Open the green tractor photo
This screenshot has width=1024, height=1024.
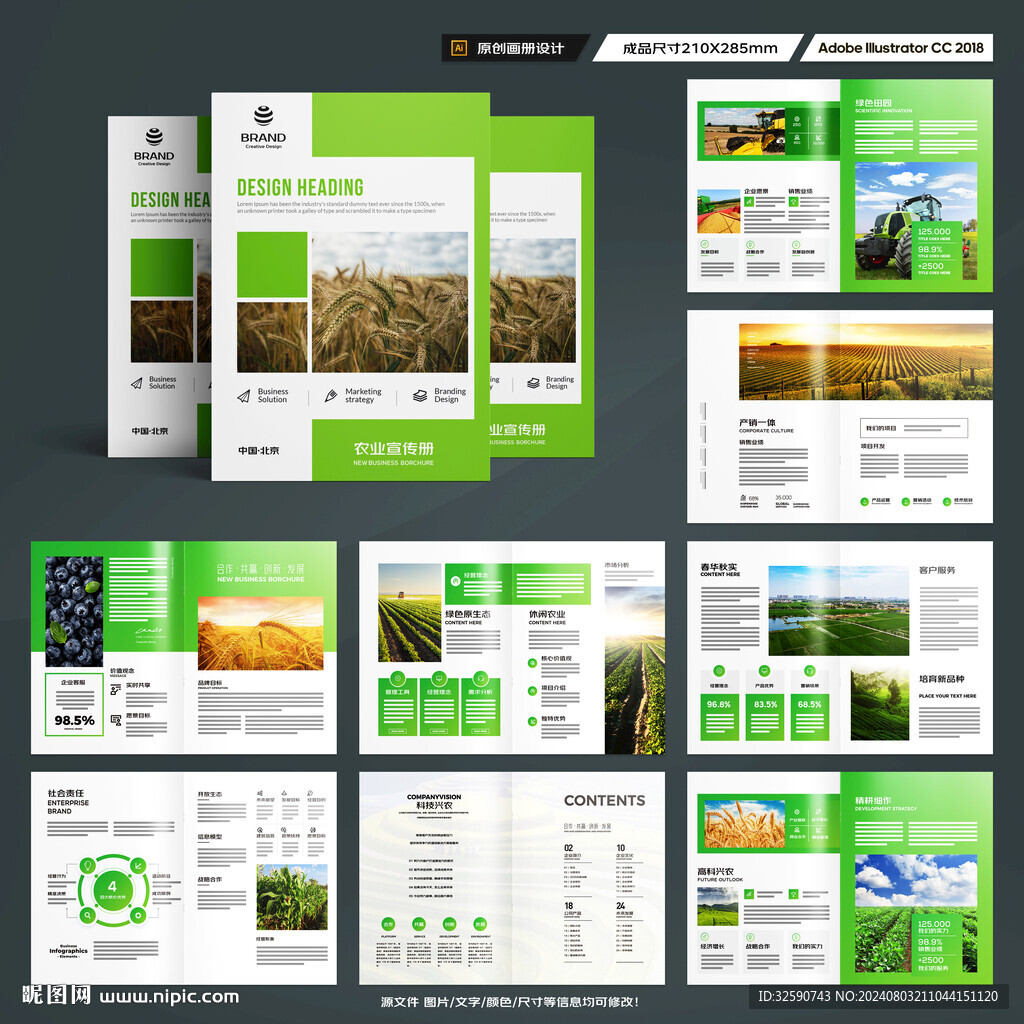[x=916, y=221]
